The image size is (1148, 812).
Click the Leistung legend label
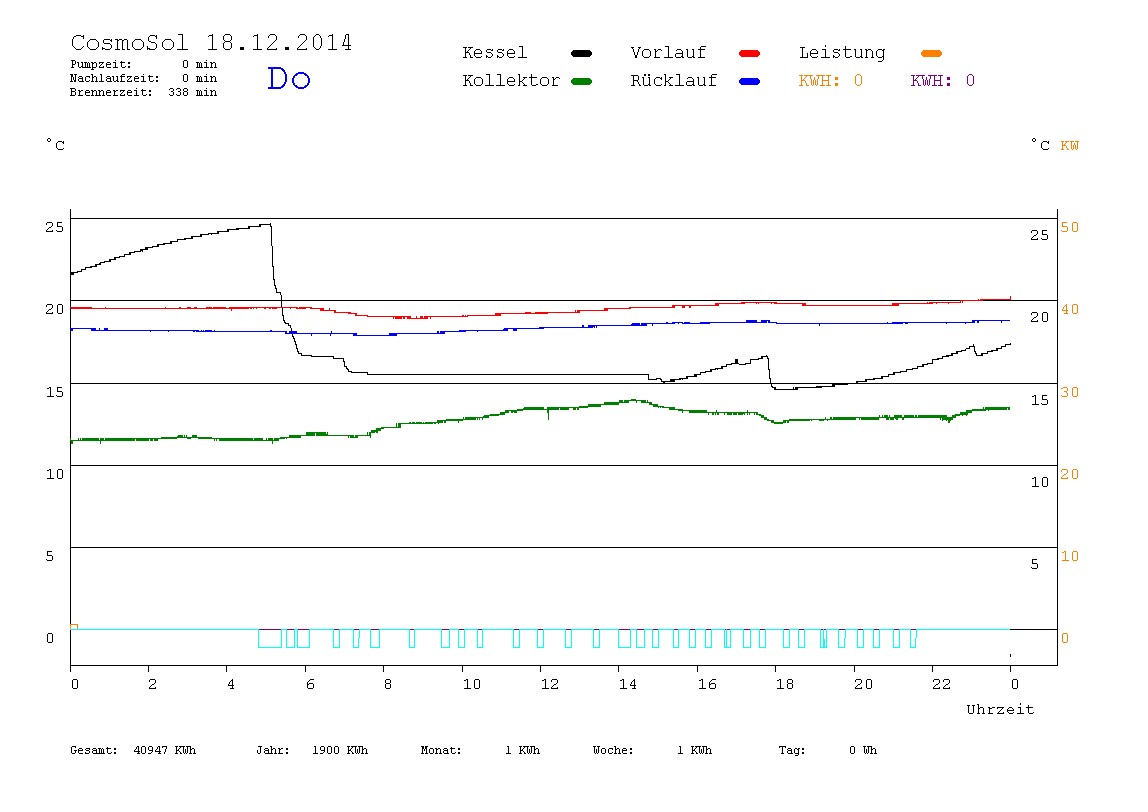point(842,53)
